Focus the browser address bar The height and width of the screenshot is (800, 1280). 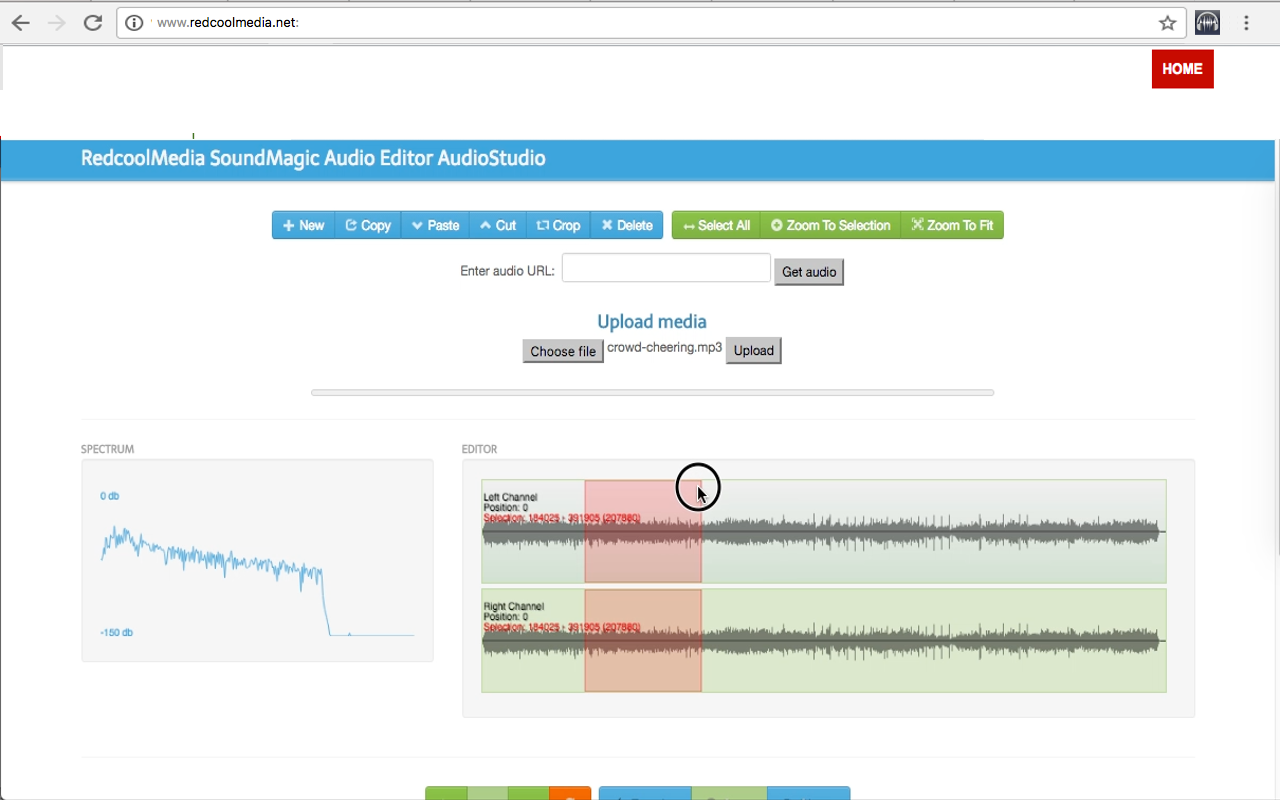651,23
